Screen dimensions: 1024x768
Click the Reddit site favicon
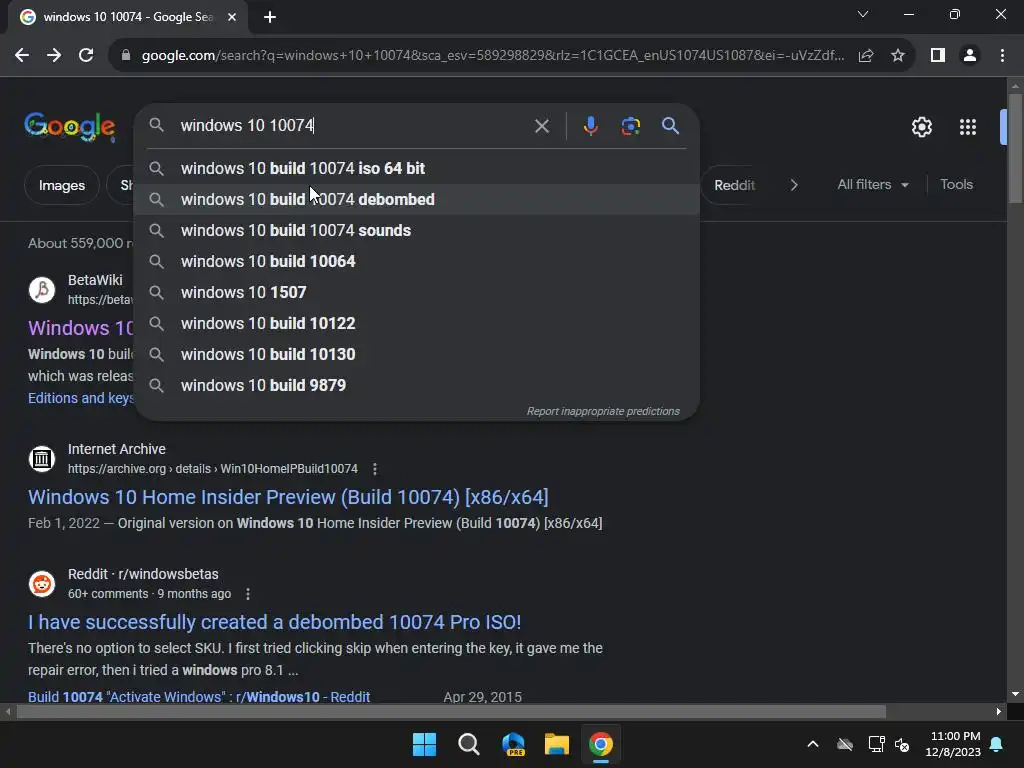[x=42, y=583]
